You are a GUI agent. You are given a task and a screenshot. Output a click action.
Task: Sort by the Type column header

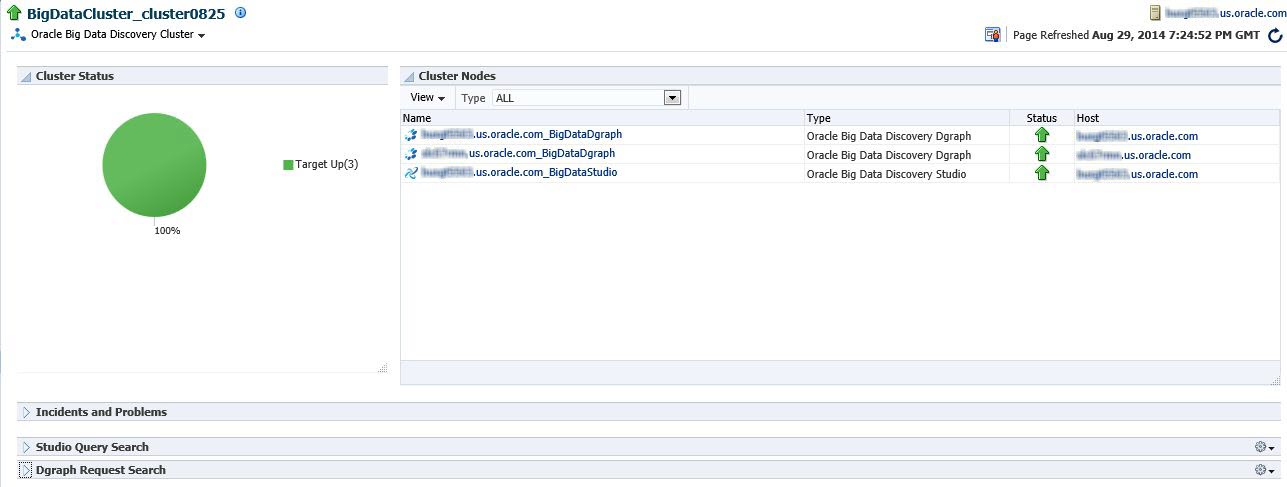click(x=907, y=118)
